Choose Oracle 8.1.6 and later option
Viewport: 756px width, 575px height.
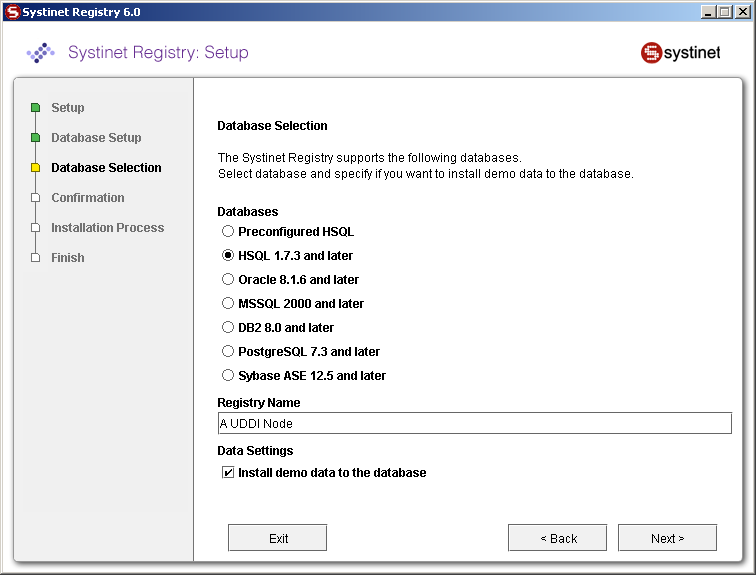tap(228, 280)
